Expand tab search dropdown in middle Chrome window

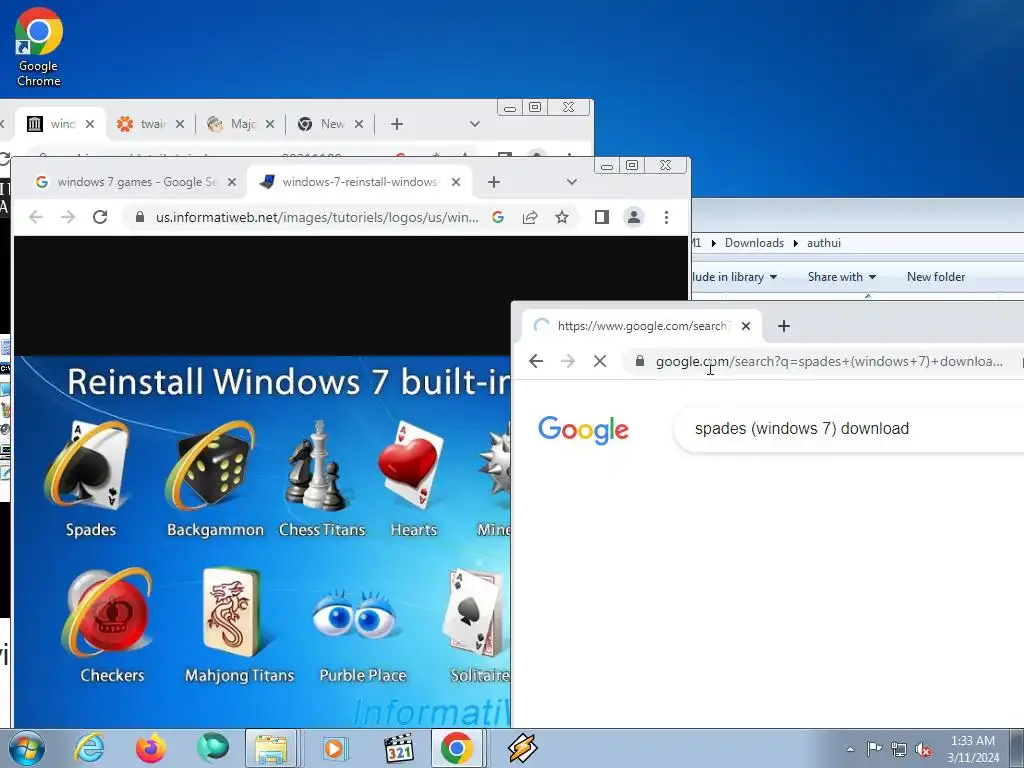[571, 182]
